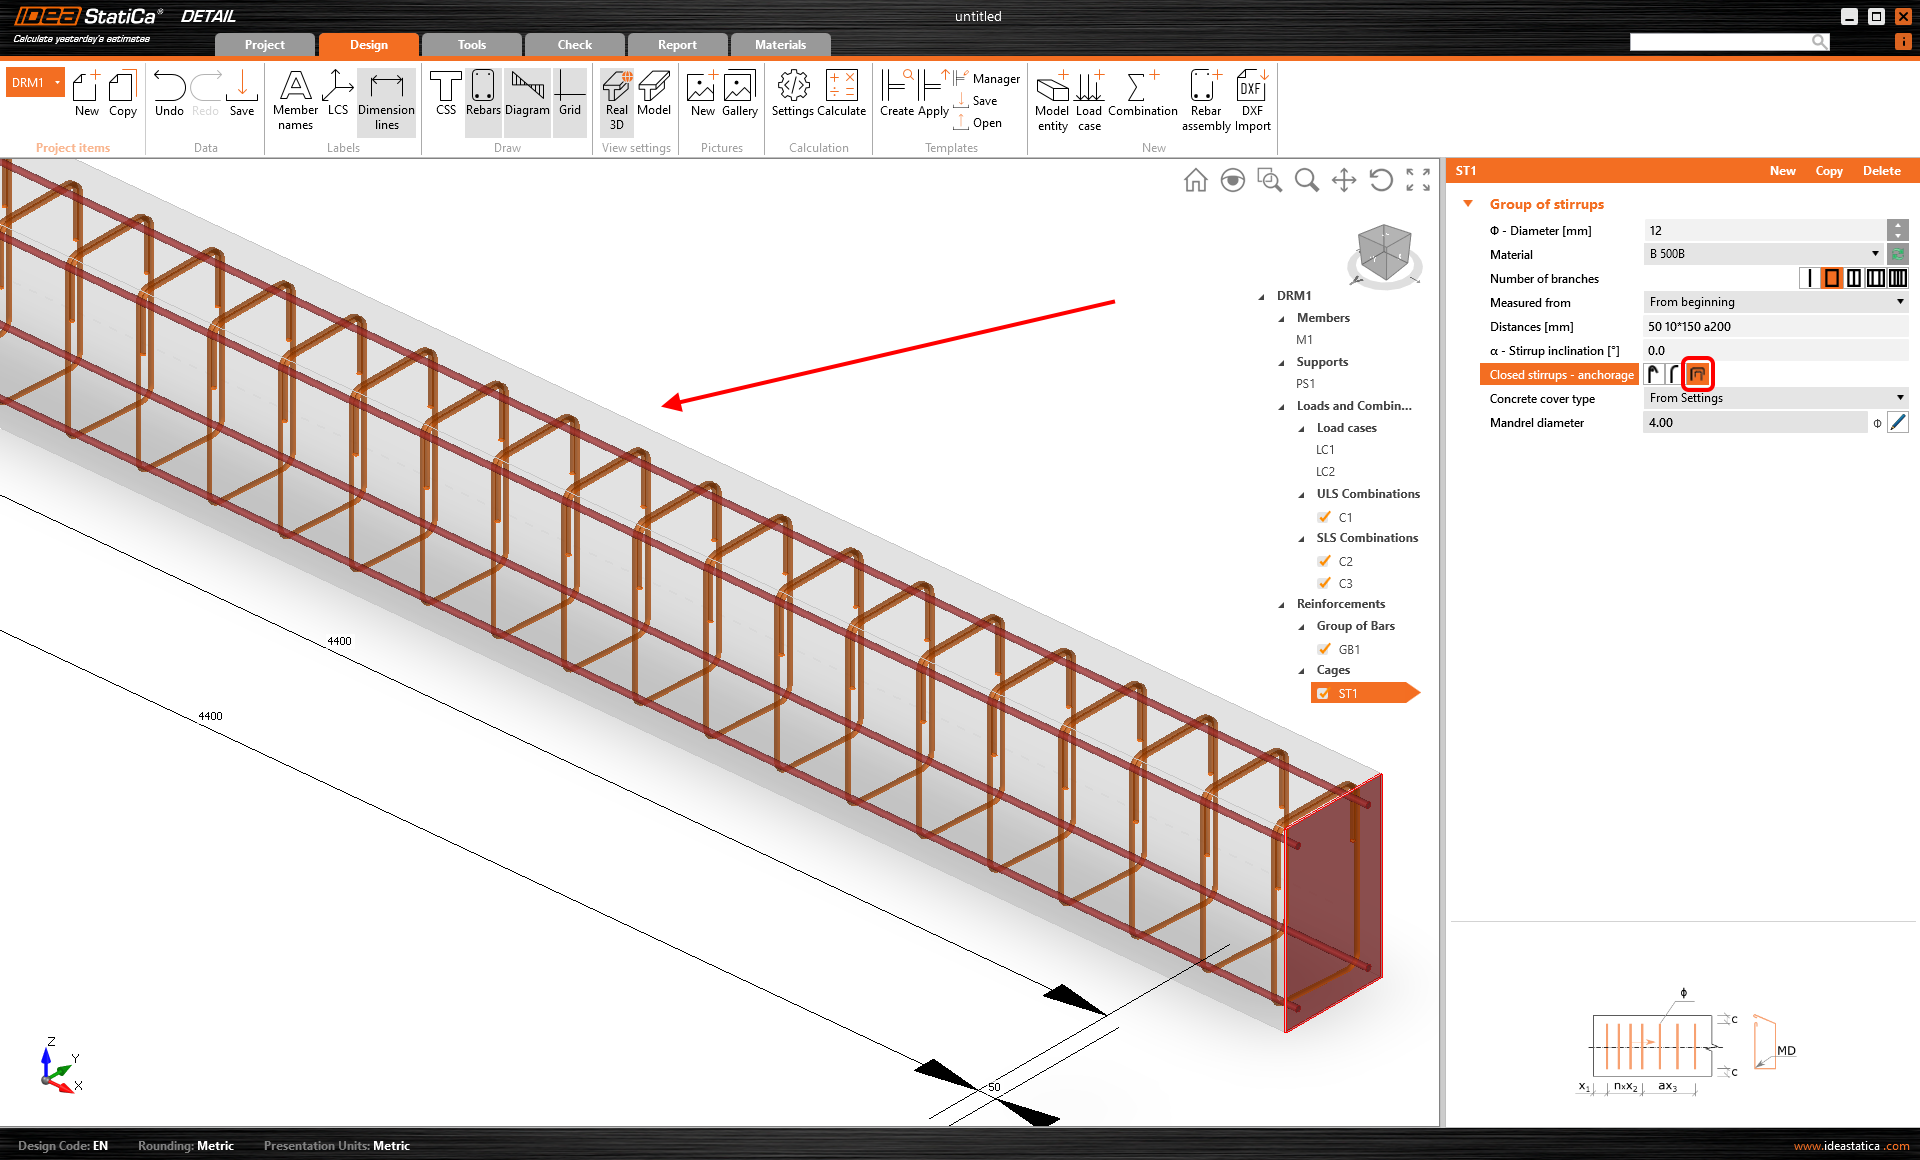1920x1160 pixels.
Task: Uncheck the C1 ULS combination checkbox
Action: pos(1324,517)
